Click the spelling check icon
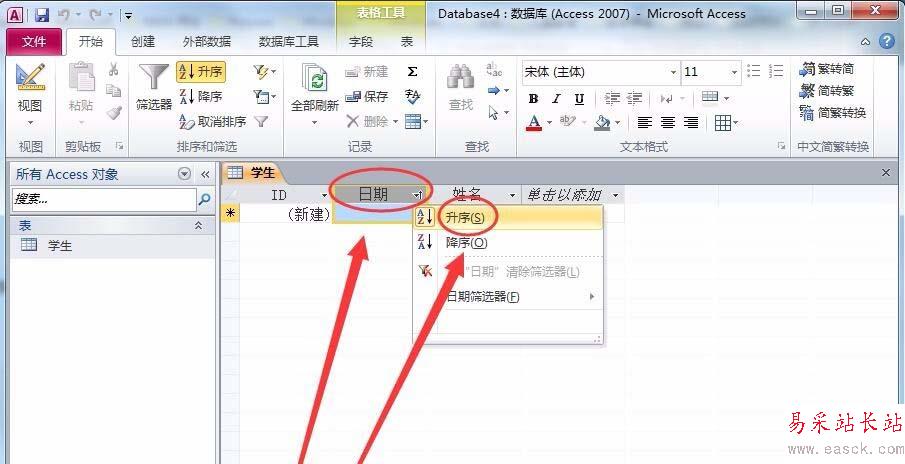Screen dimensions: 905x464 [x=412, y=96]
